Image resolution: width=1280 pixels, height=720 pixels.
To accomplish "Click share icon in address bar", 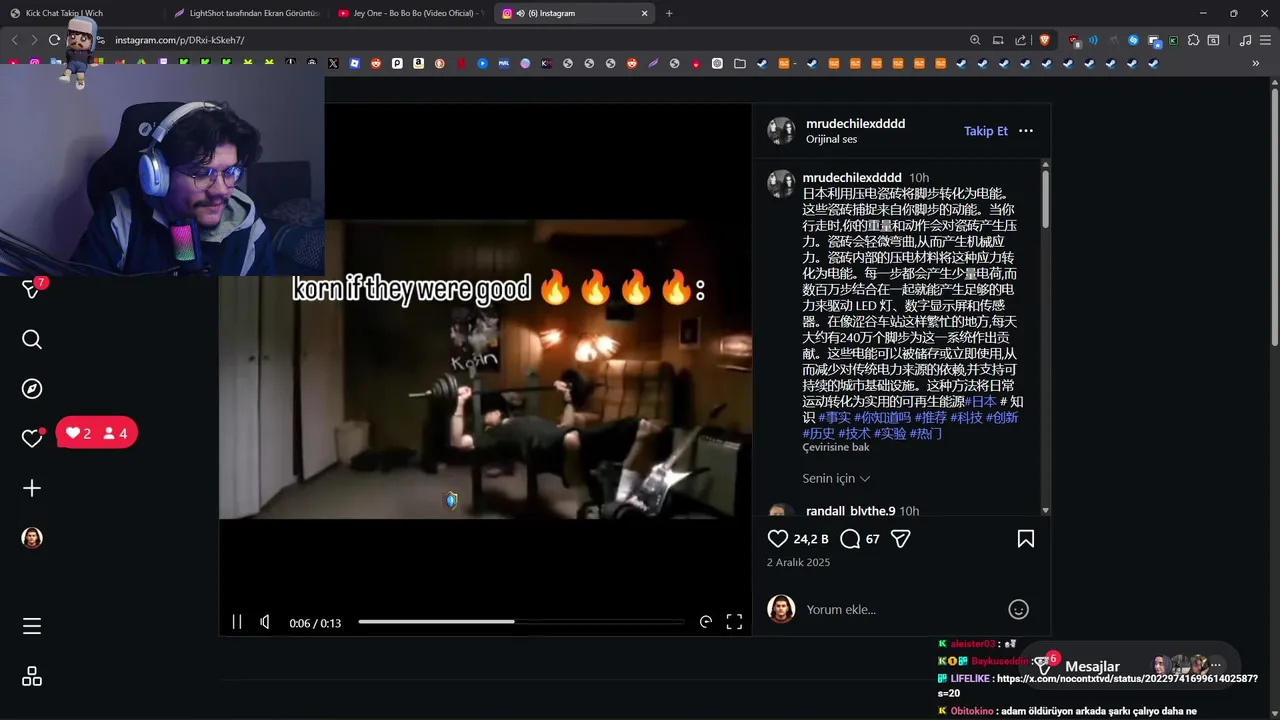I will [1020, 40].
